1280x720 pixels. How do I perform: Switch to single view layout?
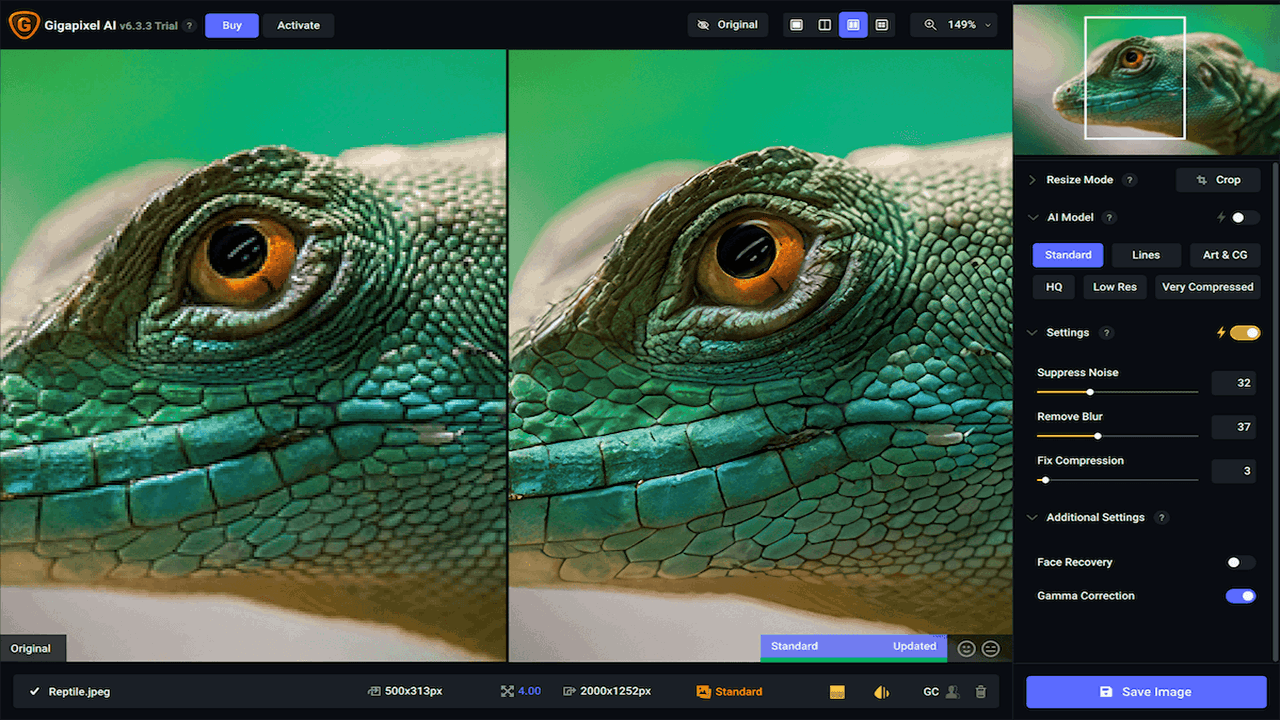[x=797, y=25]
